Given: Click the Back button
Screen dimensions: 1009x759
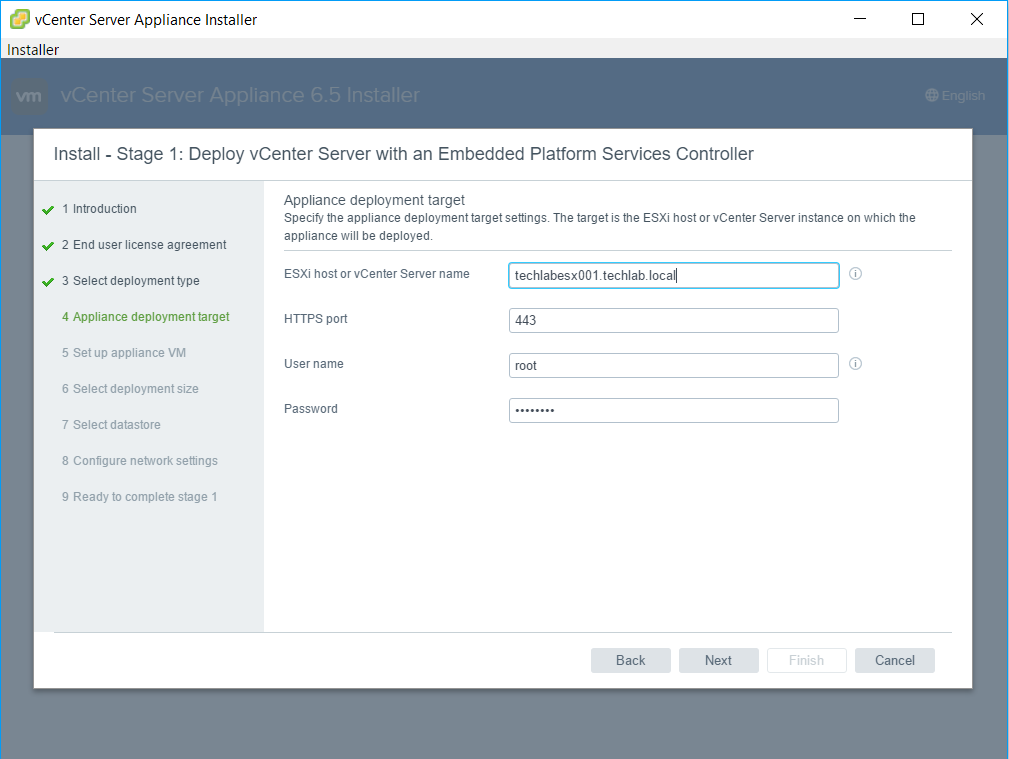Looking at the screenshot, I should click(631, 661).
